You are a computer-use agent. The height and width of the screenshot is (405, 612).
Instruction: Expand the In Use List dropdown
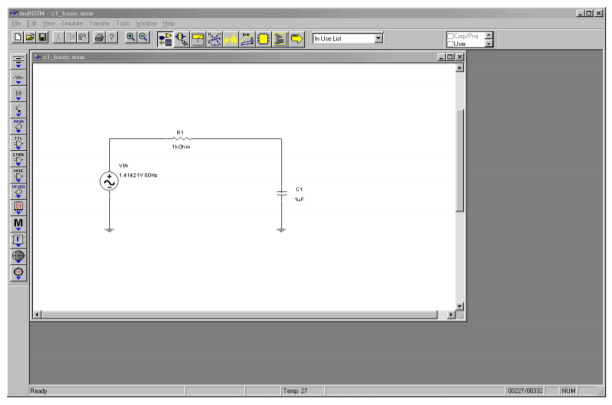[x=379, y=38]
